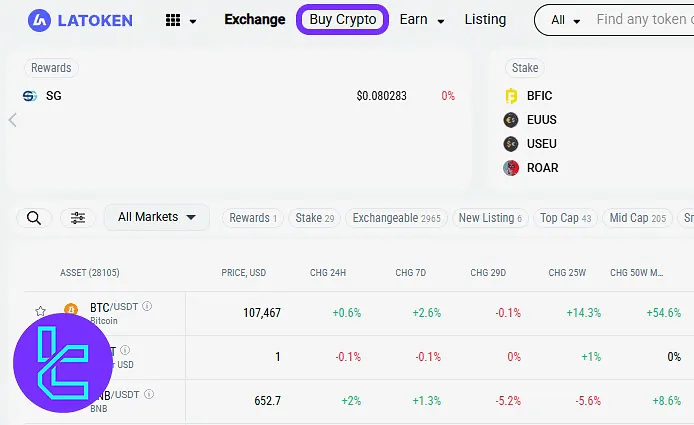694x425 pixels.
Task: Open the BFIC stake entry
Action: (x=539, y=96)
